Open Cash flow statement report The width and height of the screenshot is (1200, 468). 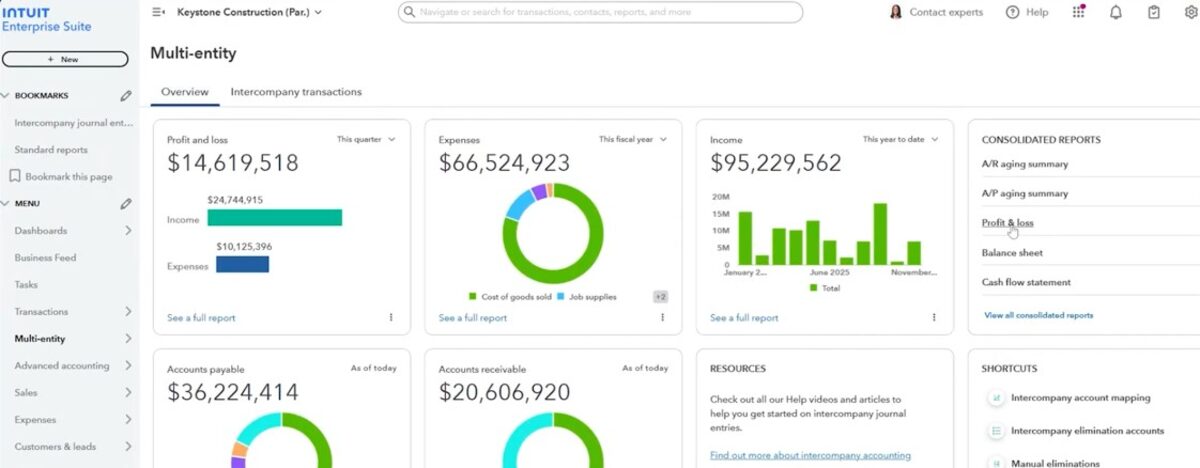1026,283
